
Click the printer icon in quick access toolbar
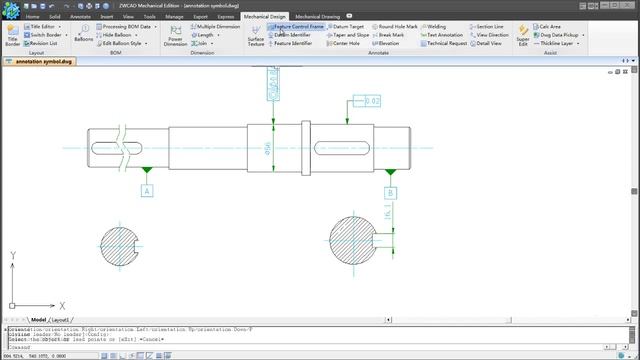coord(89,6)
